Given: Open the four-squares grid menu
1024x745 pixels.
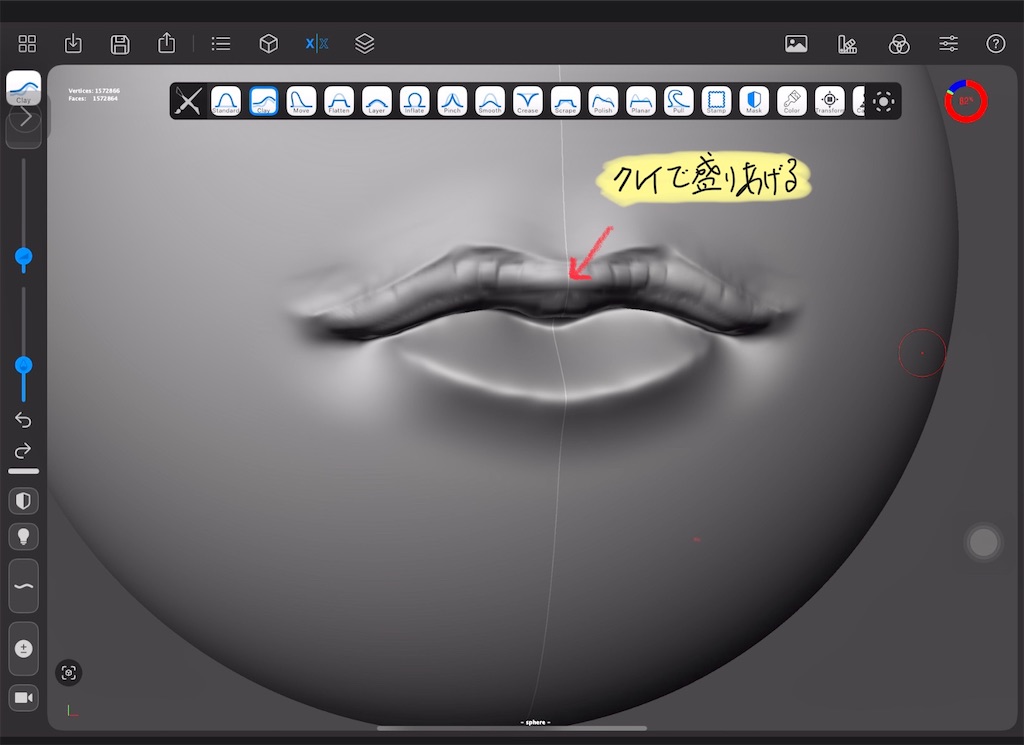Looking at the screenshot, I should click(x=27, y=44).
